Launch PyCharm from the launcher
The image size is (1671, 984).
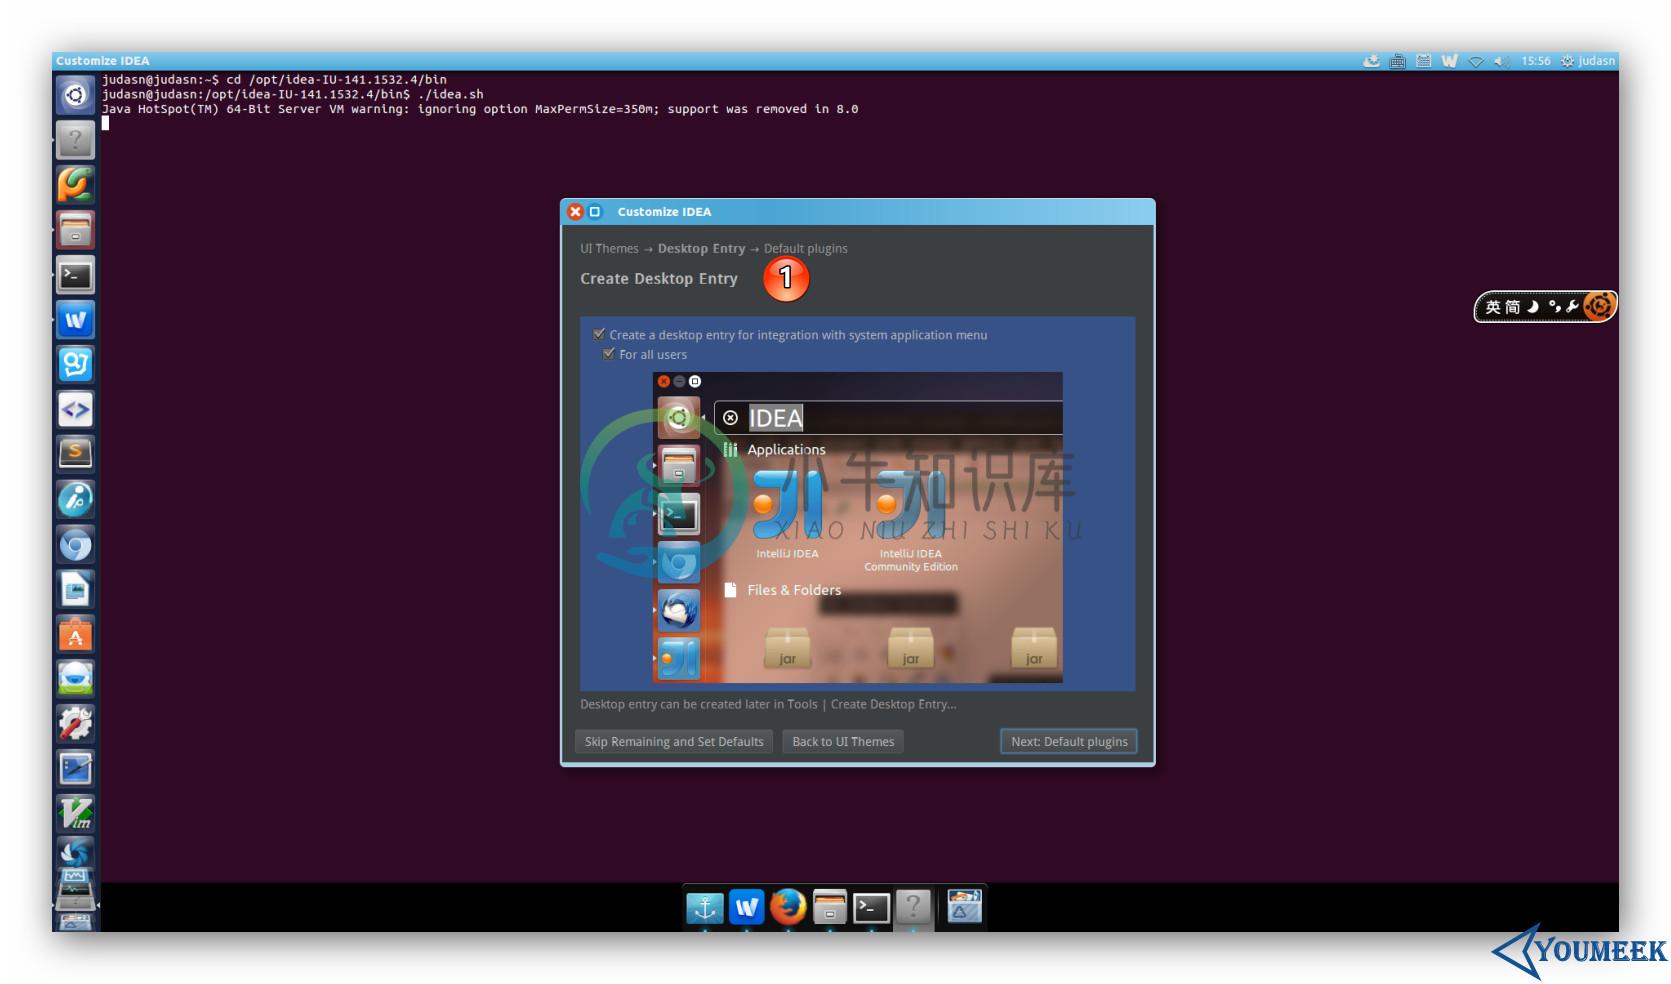75,185
